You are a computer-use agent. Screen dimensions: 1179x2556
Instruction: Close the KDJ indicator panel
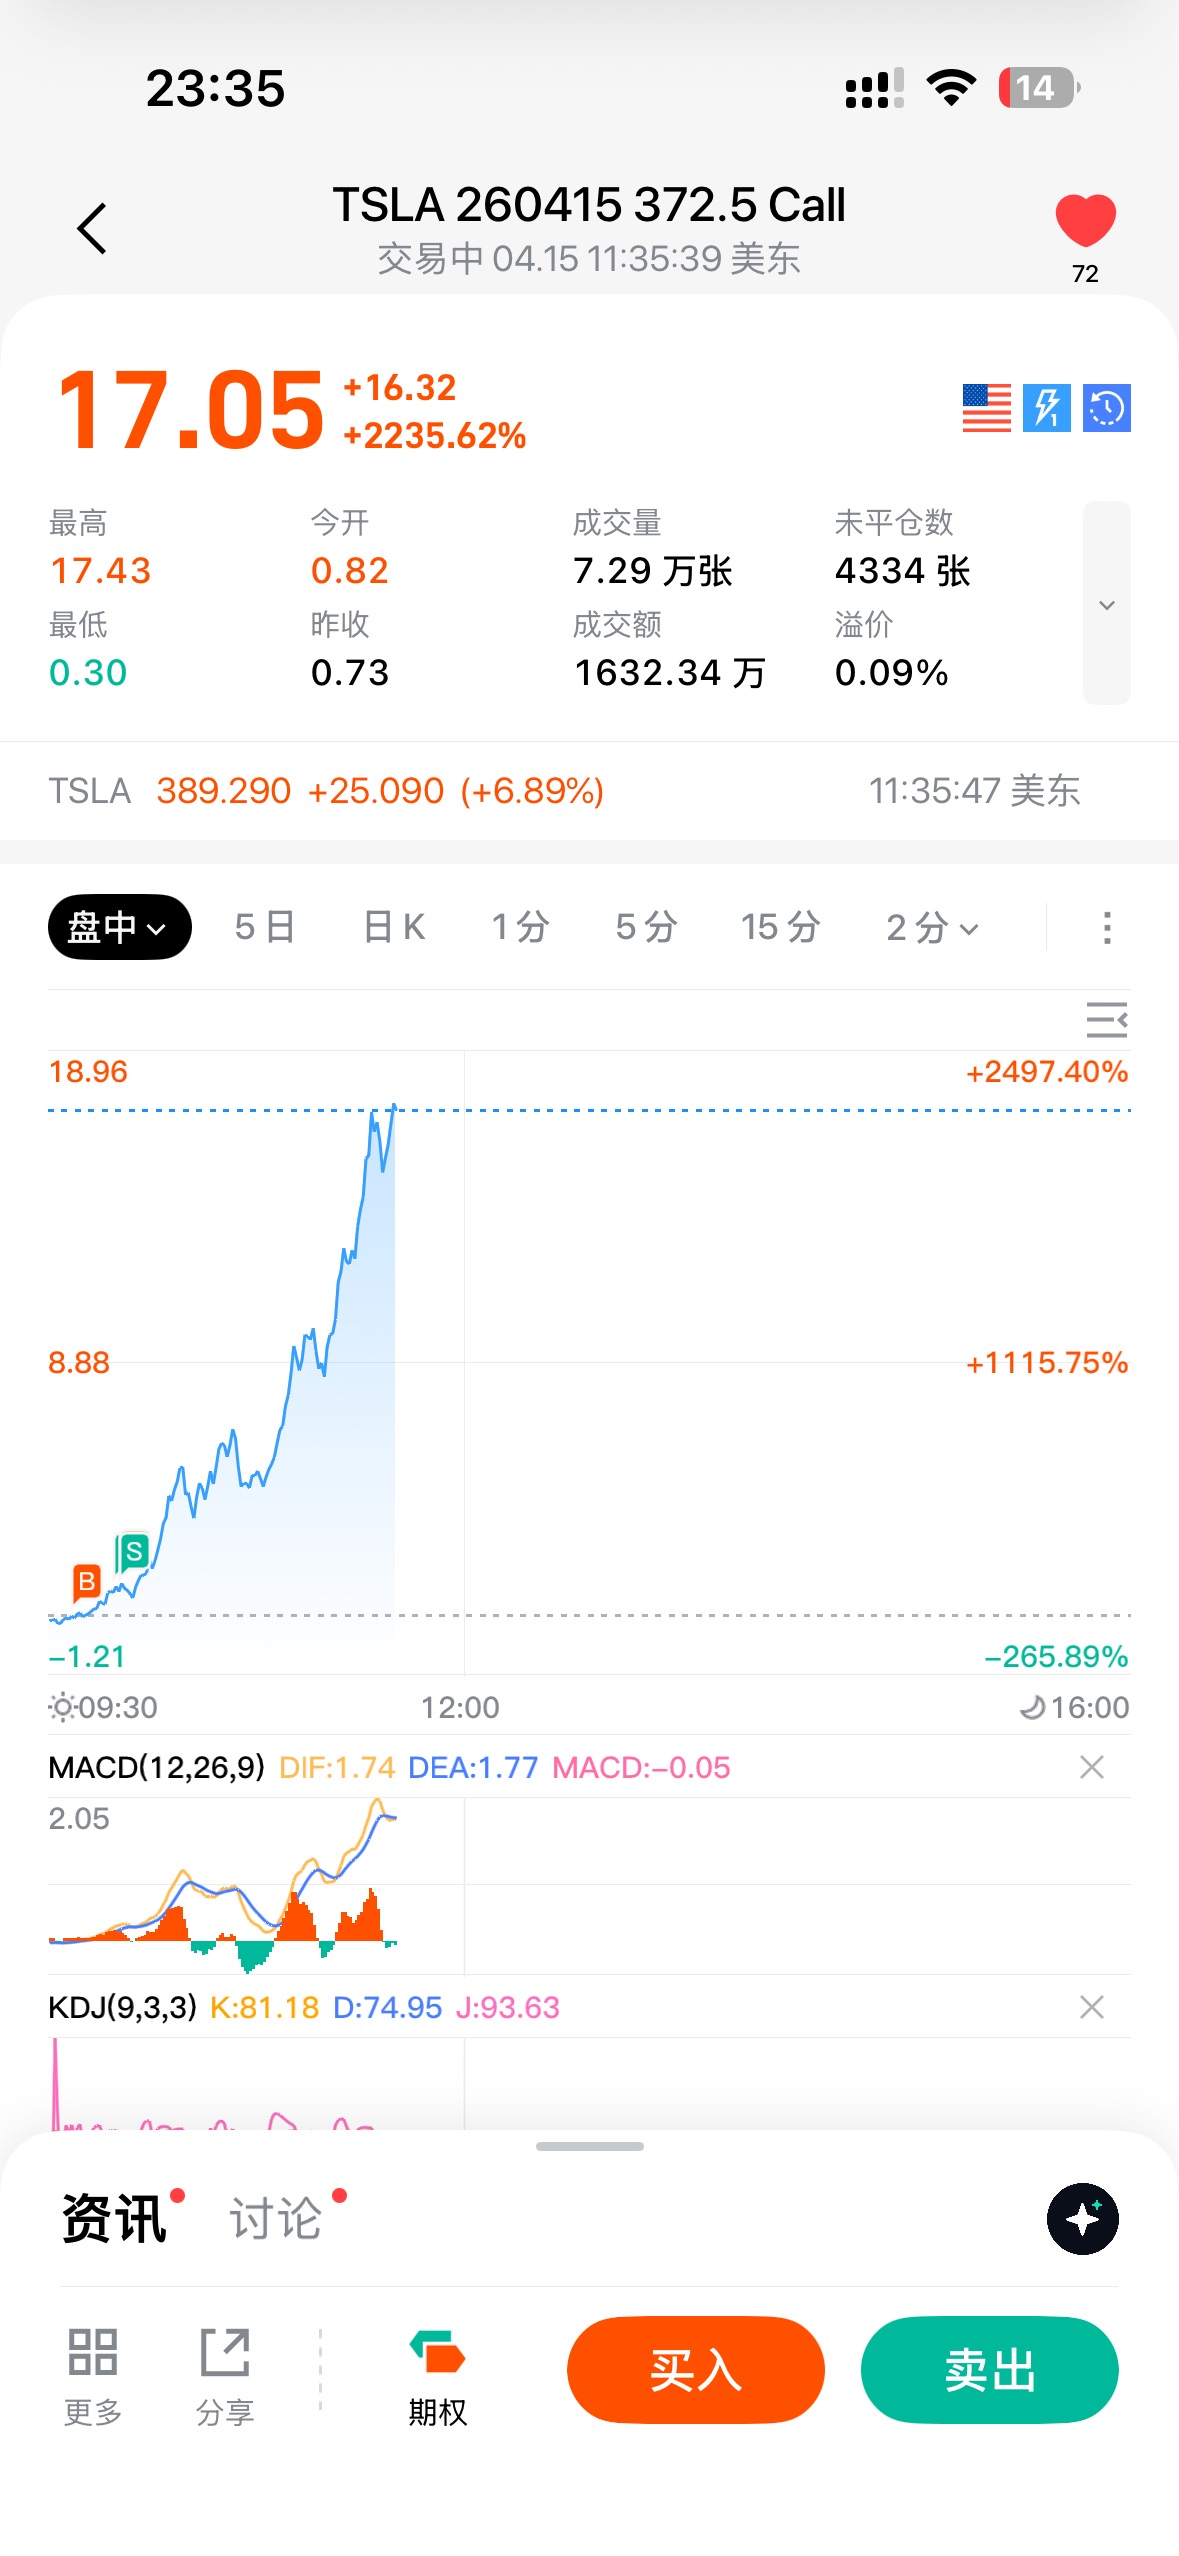[1091, 2007]
